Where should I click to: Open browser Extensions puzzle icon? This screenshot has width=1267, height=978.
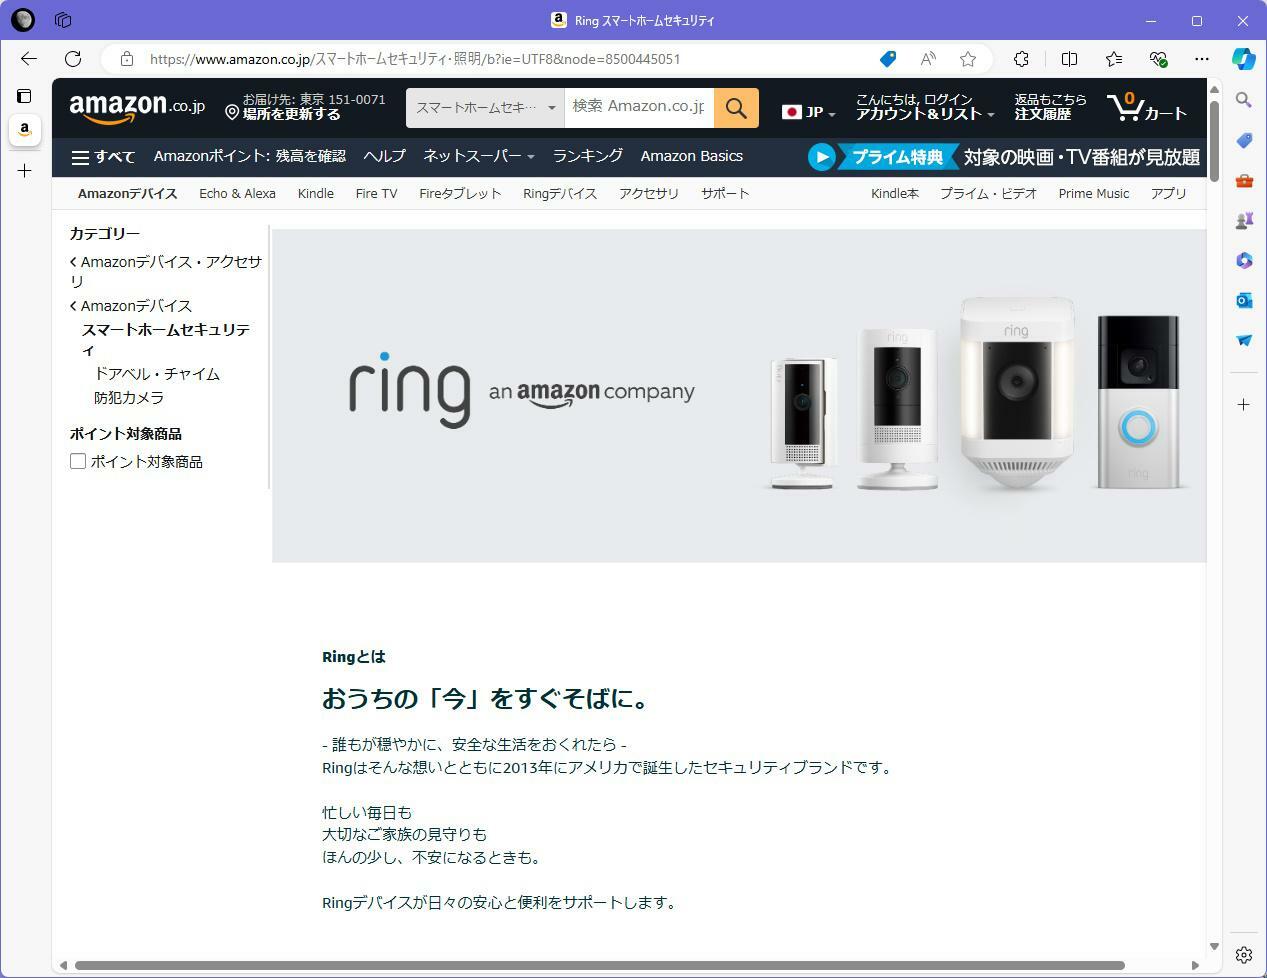[x=1021, y=59]
